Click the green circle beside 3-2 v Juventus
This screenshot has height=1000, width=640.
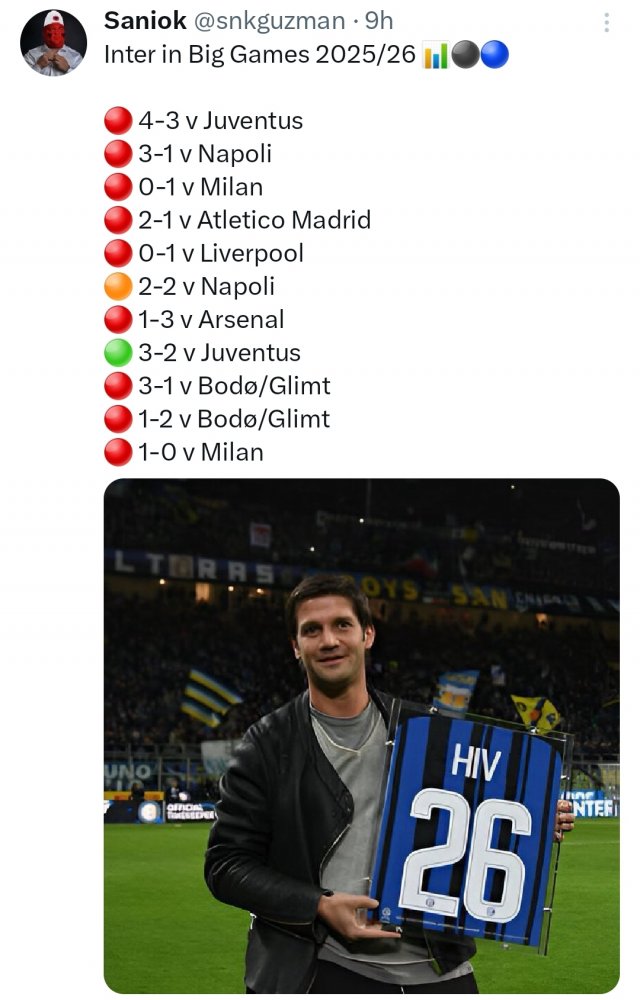(x=118, y=353)
